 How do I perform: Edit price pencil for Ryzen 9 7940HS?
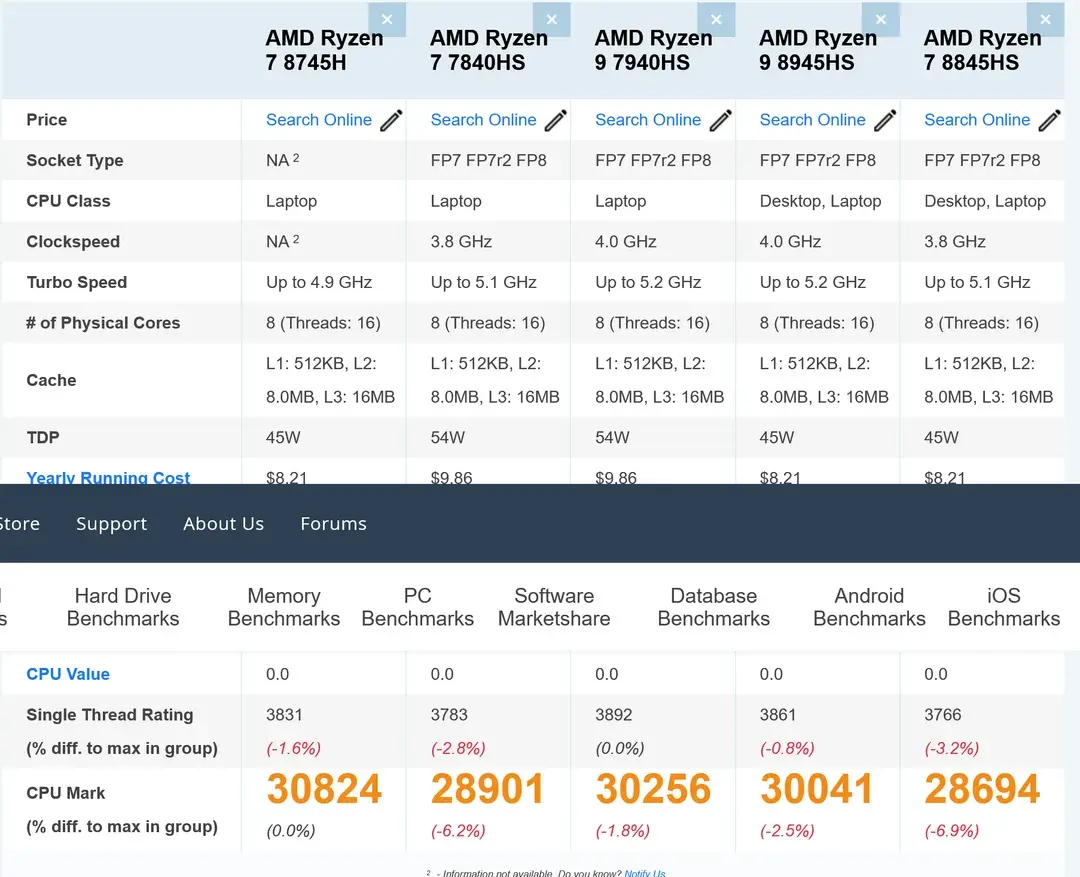[720, 121]
